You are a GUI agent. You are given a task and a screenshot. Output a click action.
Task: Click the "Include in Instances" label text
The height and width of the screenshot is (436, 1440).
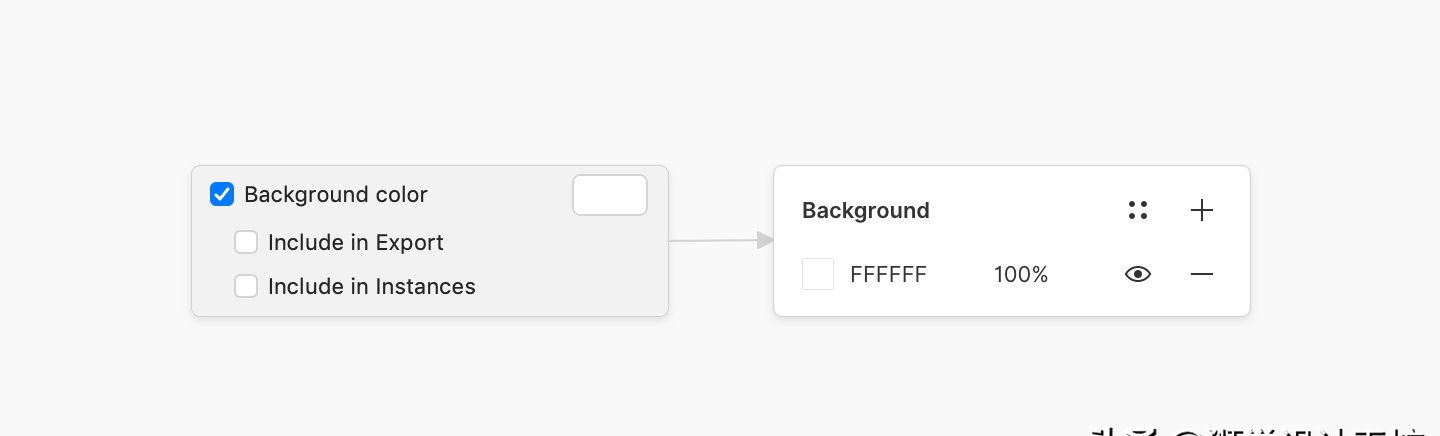[372, 286]
